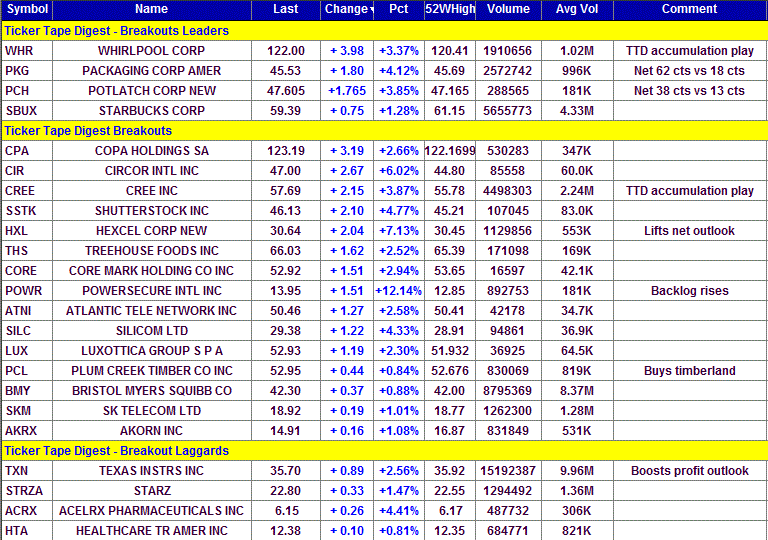
Task: Select the THS symbol cell
Action: [27, 251]
